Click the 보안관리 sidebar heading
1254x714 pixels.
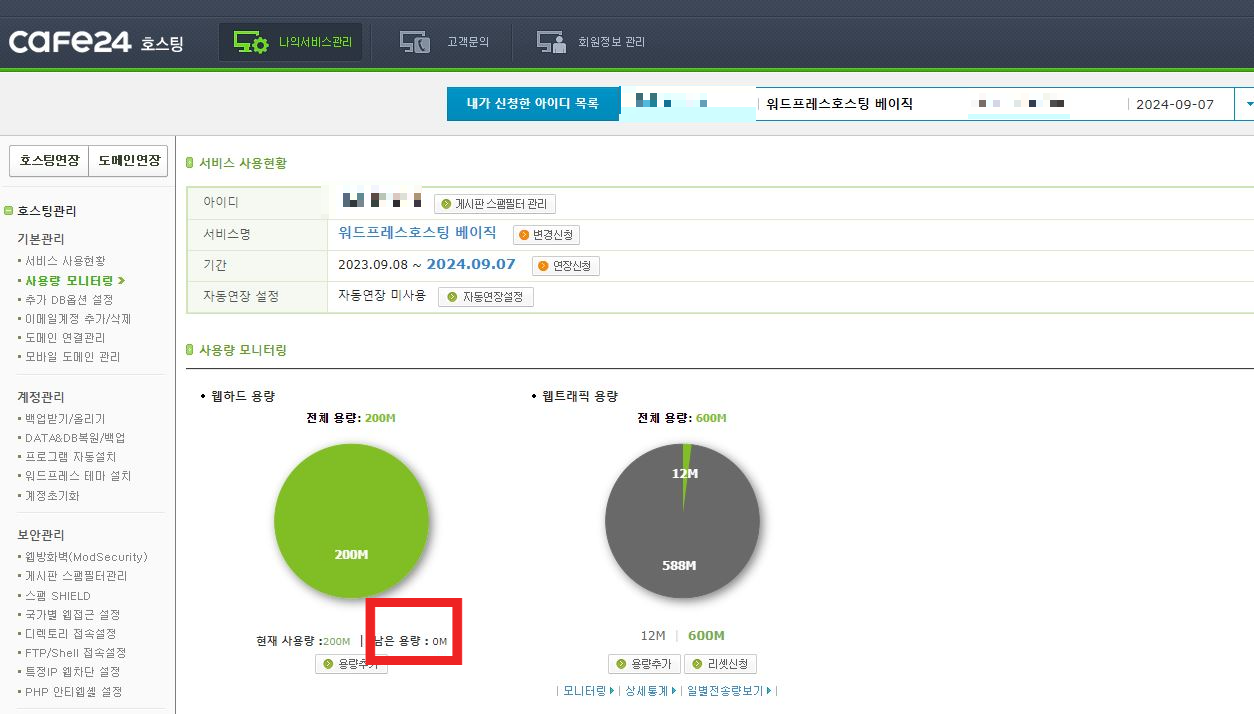click(41, 535)
